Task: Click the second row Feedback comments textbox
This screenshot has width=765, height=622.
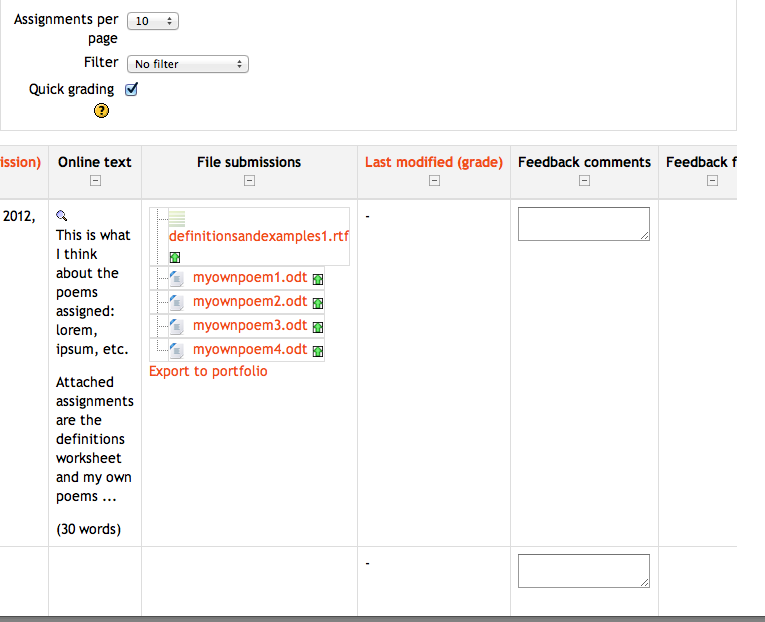Action: pyautogui.click(x=584, y=571)
